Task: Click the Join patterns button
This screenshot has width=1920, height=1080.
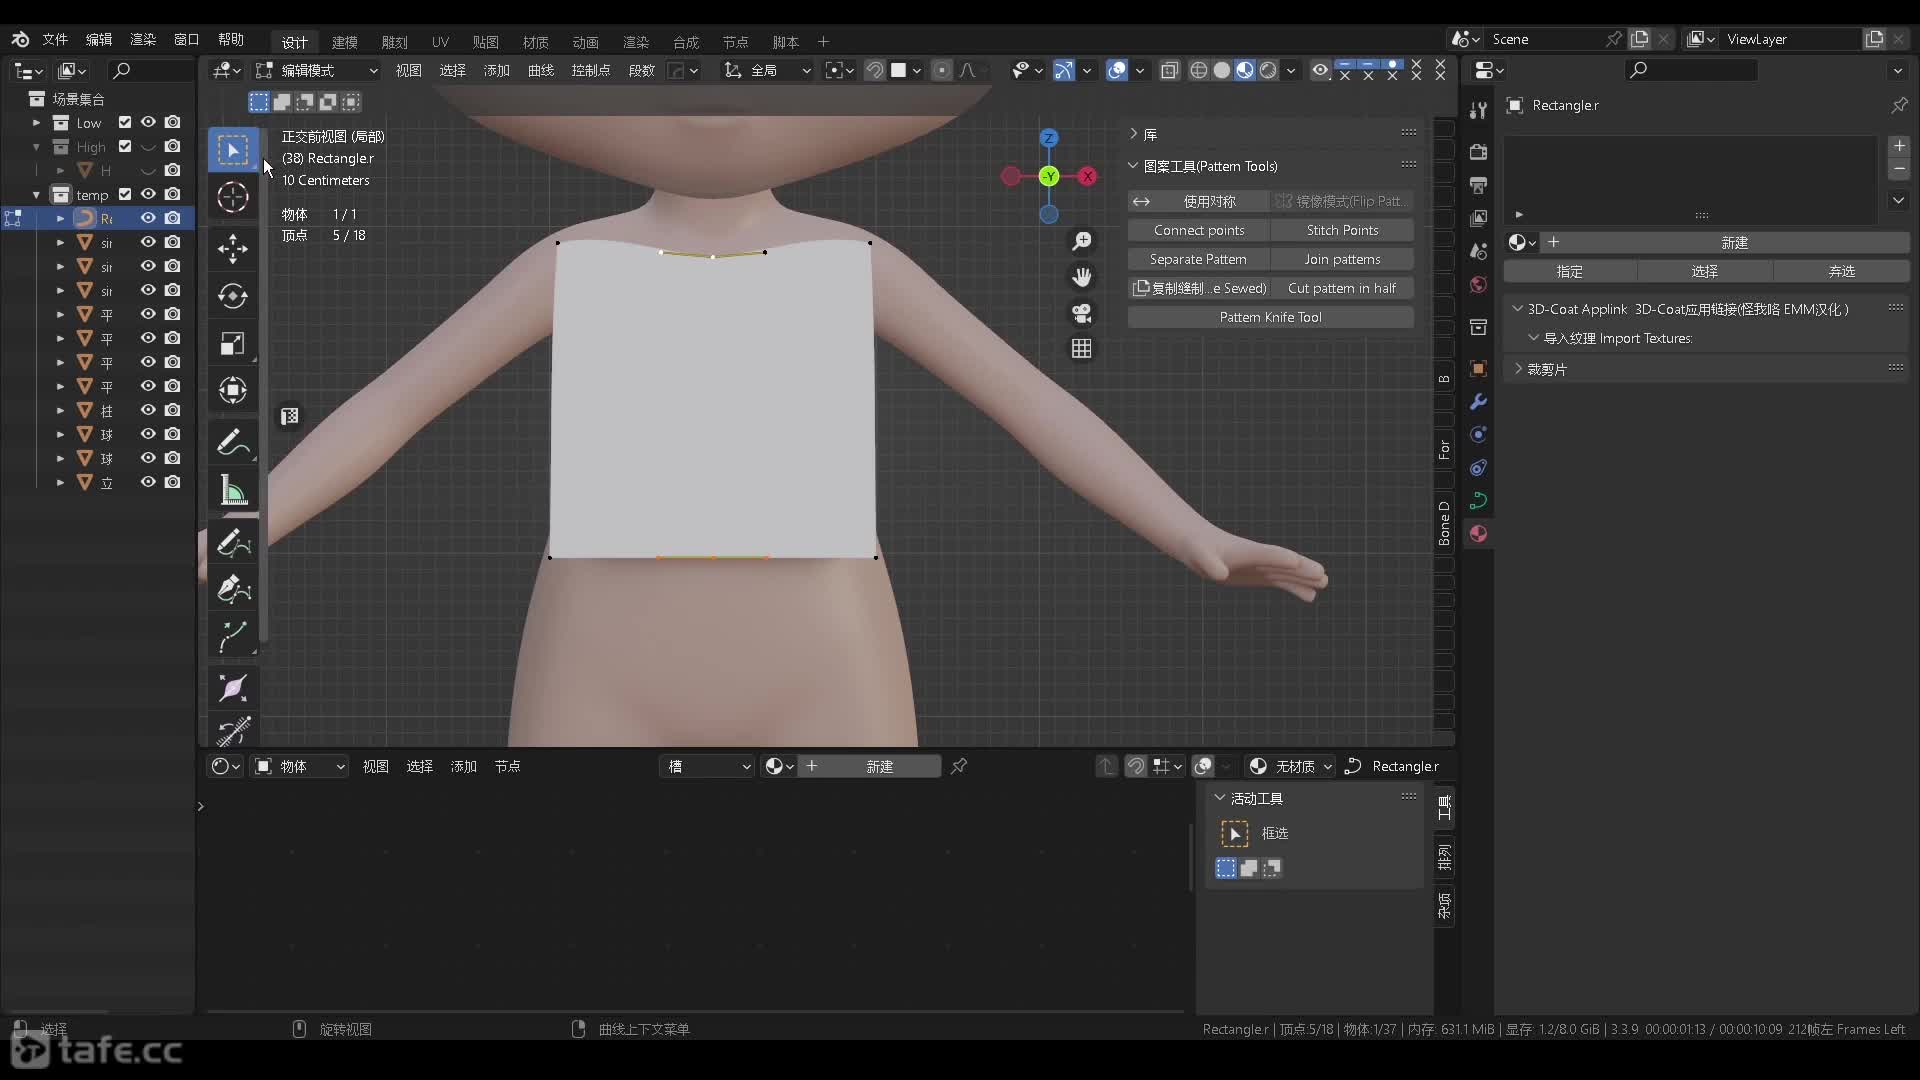Action: tap(1342, 258)
